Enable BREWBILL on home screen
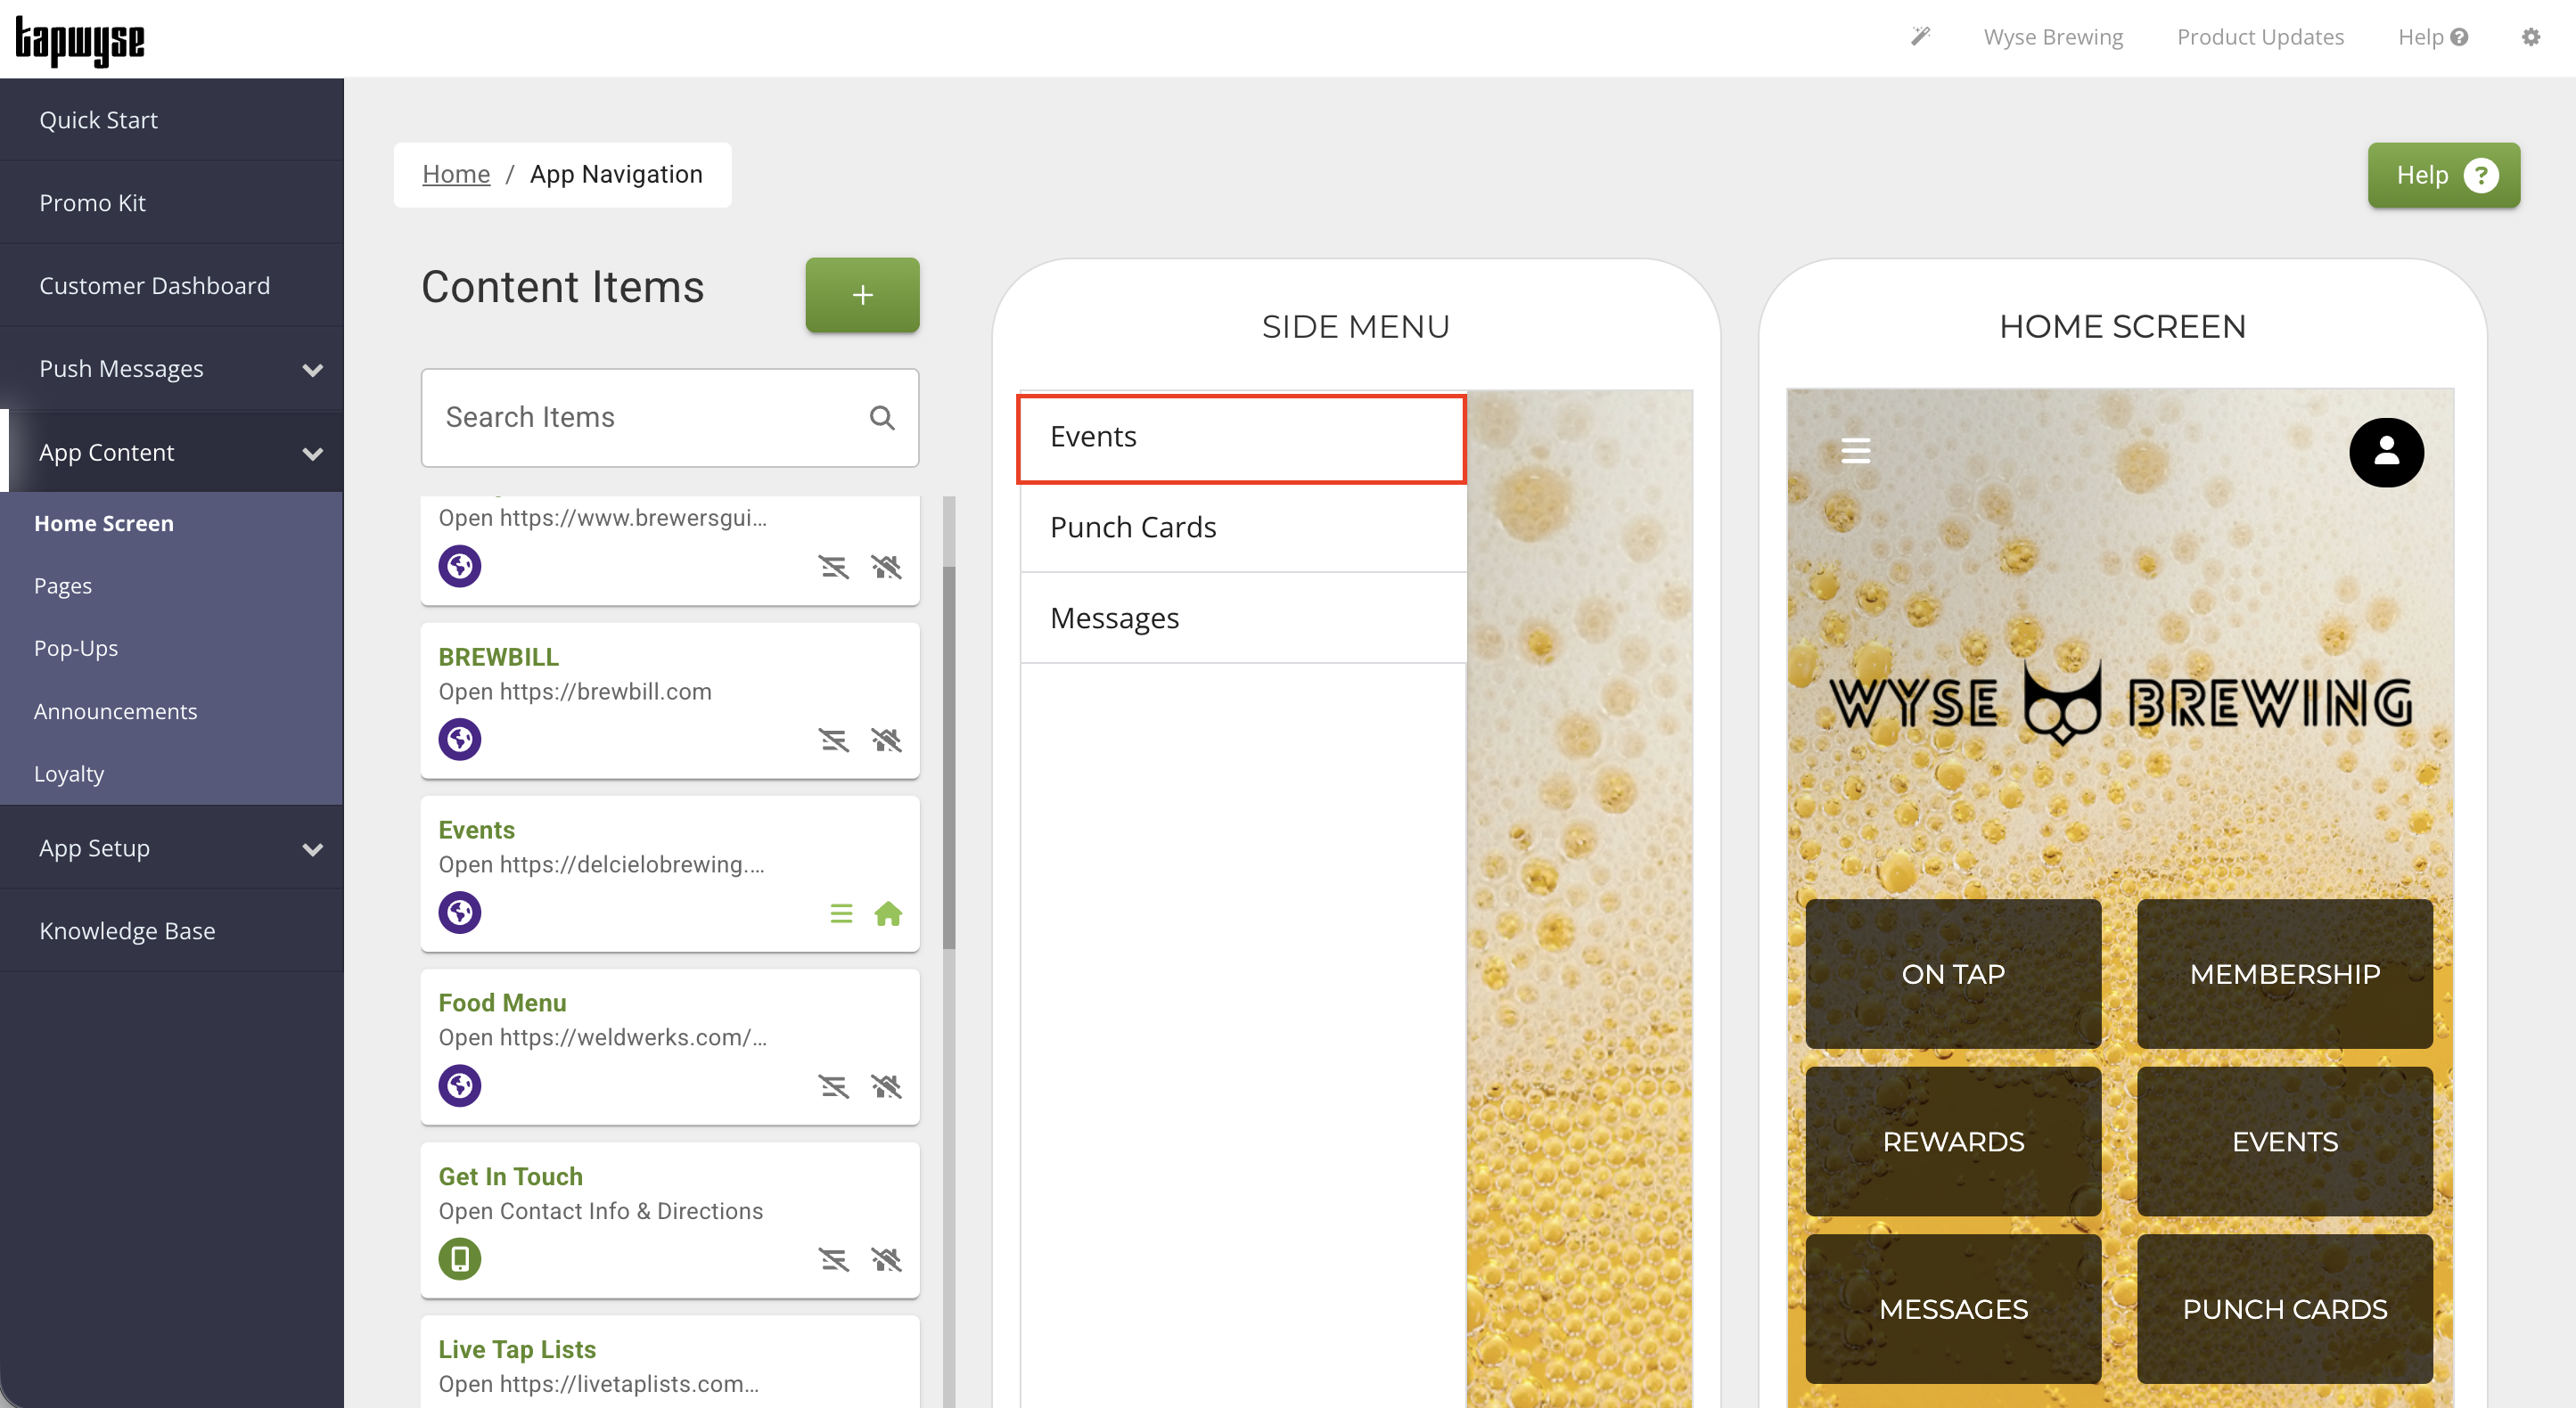 (x=886, y=740)
